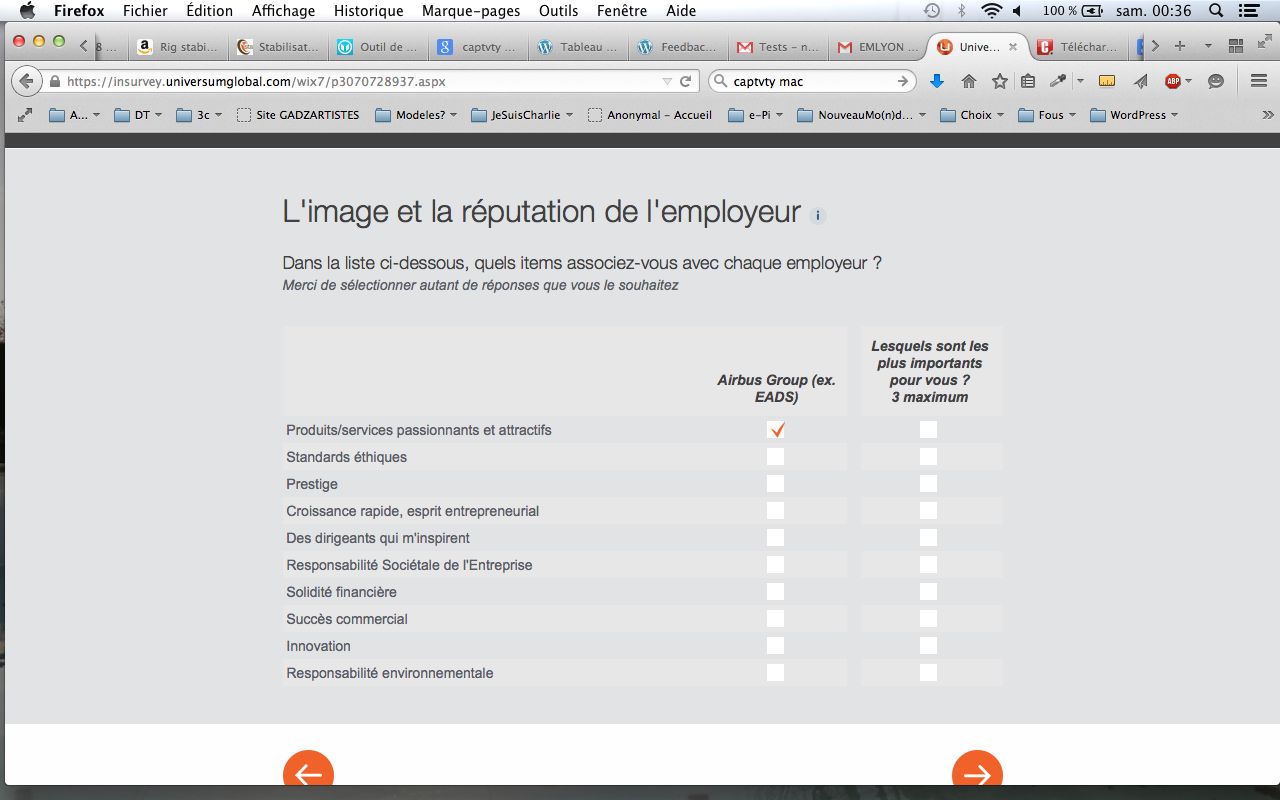
Task: Open the Downloads arrow icon
Action: coord(937,81)
